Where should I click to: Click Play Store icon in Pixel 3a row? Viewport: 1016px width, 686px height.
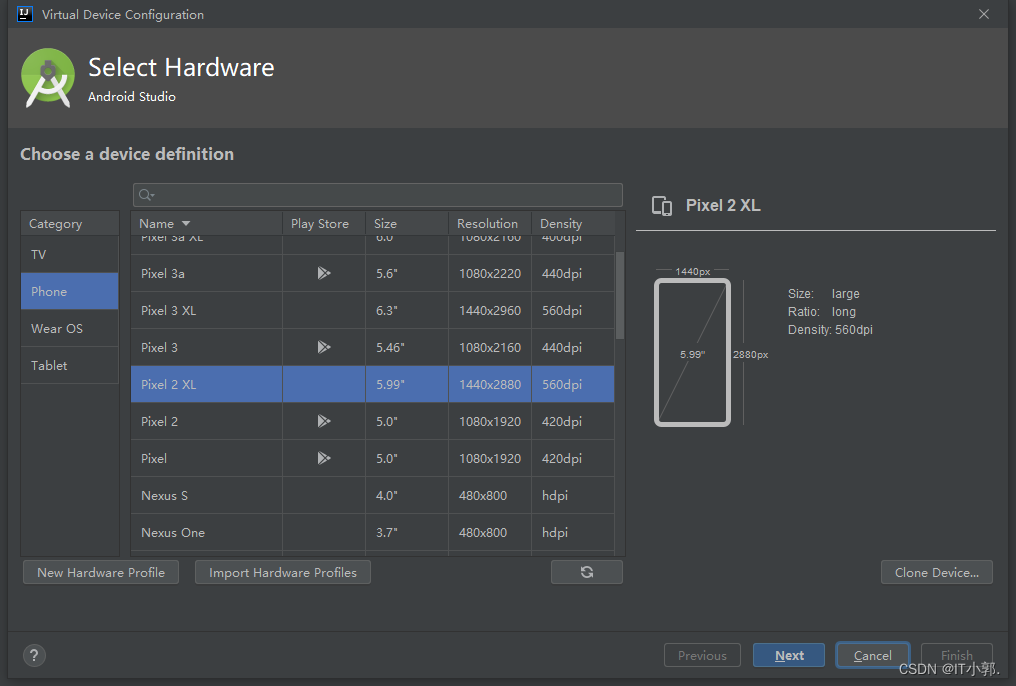click(324, 273)
